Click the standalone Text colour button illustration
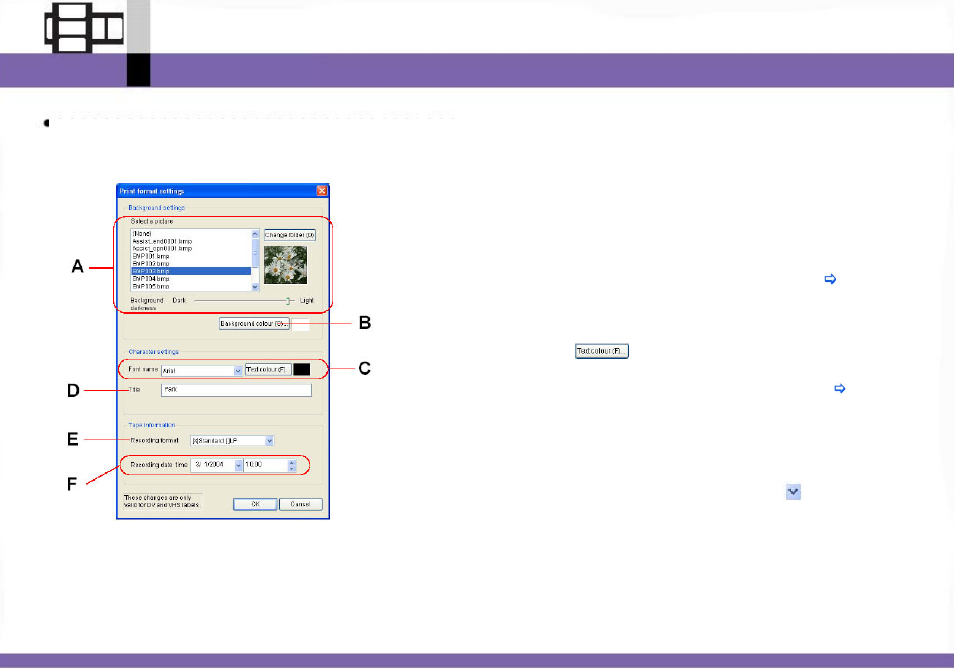954x669 pixels. [602, 351]
